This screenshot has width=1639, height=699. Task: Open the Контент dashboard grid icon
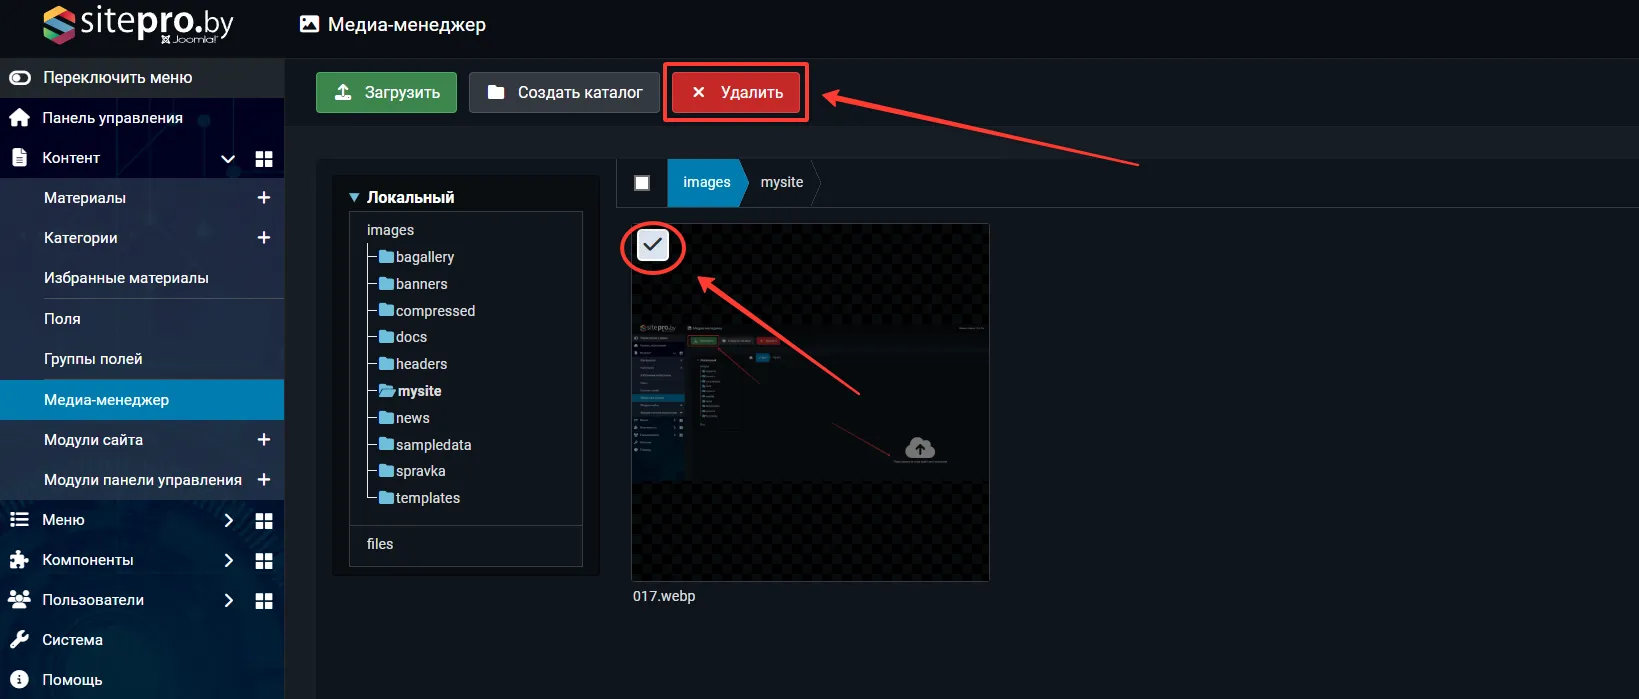coord(264,159)
